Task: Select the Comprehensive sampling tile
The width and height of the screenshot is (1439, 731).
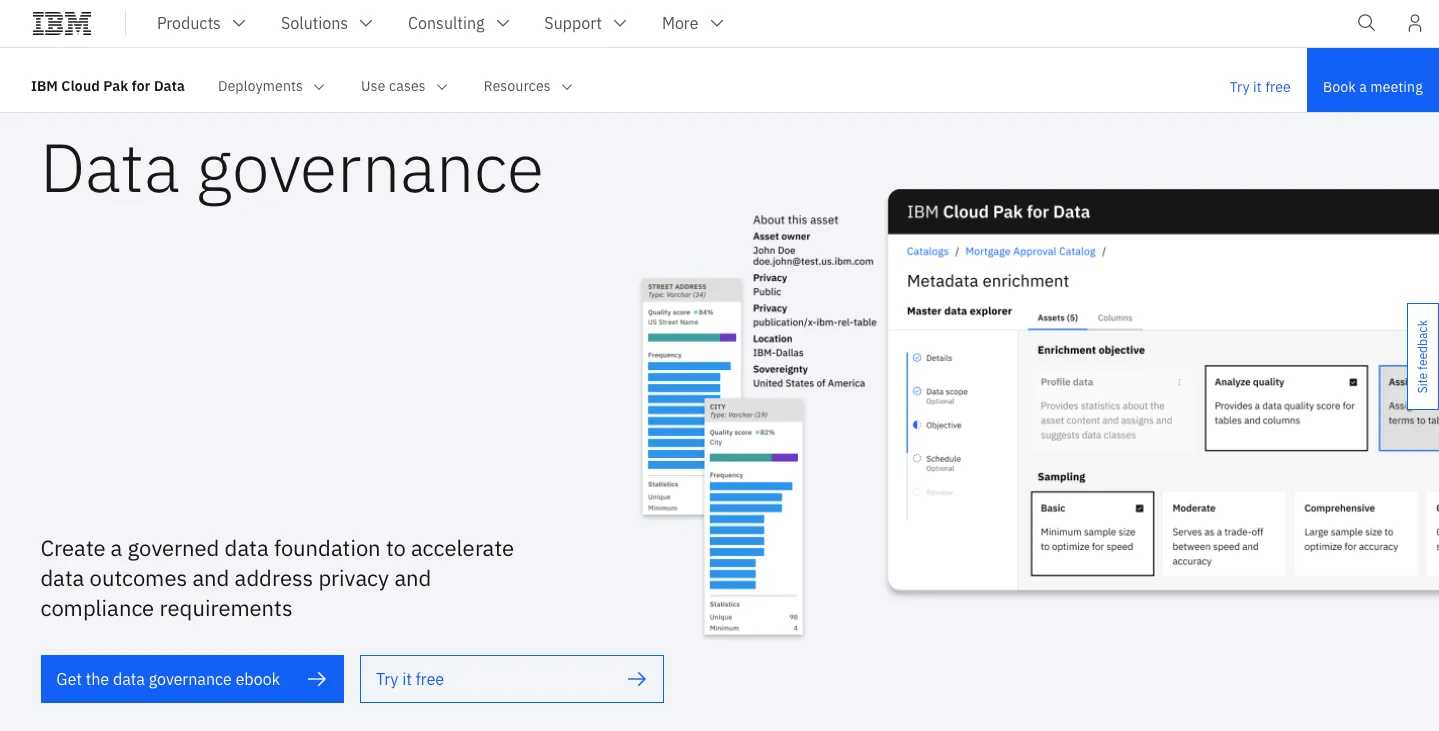Action: [x=1356, y=534]
